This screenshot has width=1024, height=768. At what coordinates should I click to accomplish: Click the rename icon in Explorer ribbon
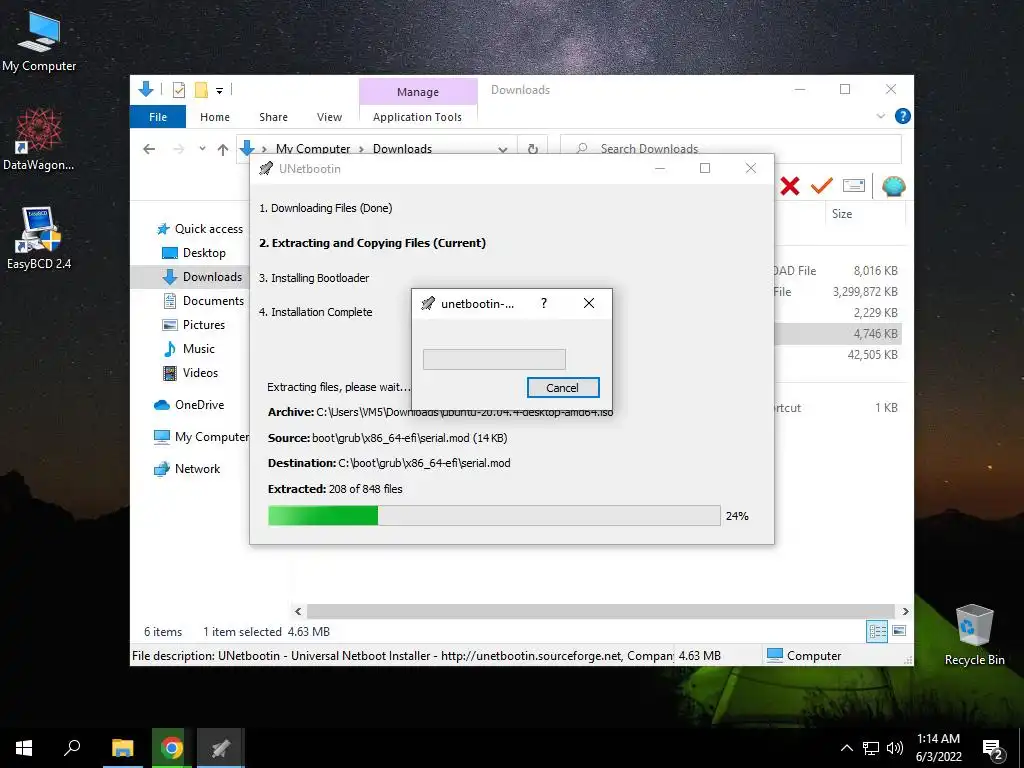(x=854, y=186)
